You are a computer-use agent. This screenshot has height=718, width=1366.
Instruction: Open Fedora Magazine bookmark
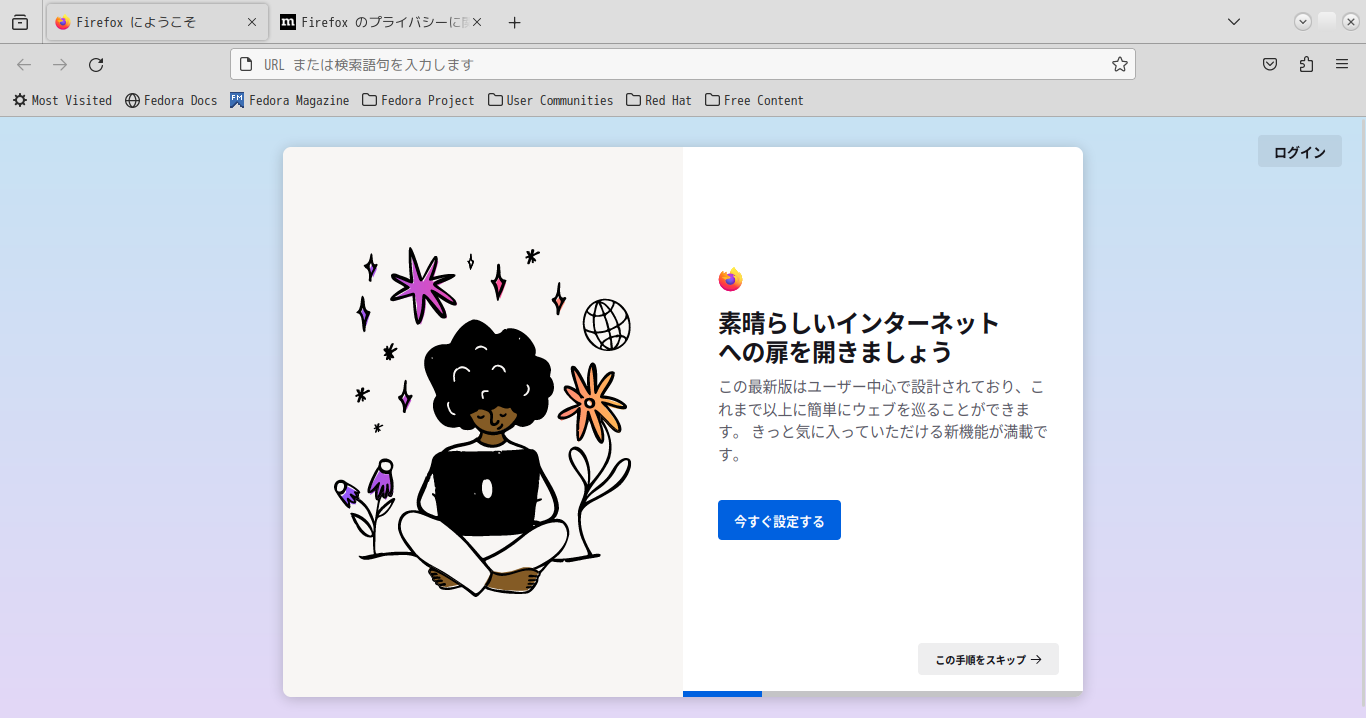point(290,100)
